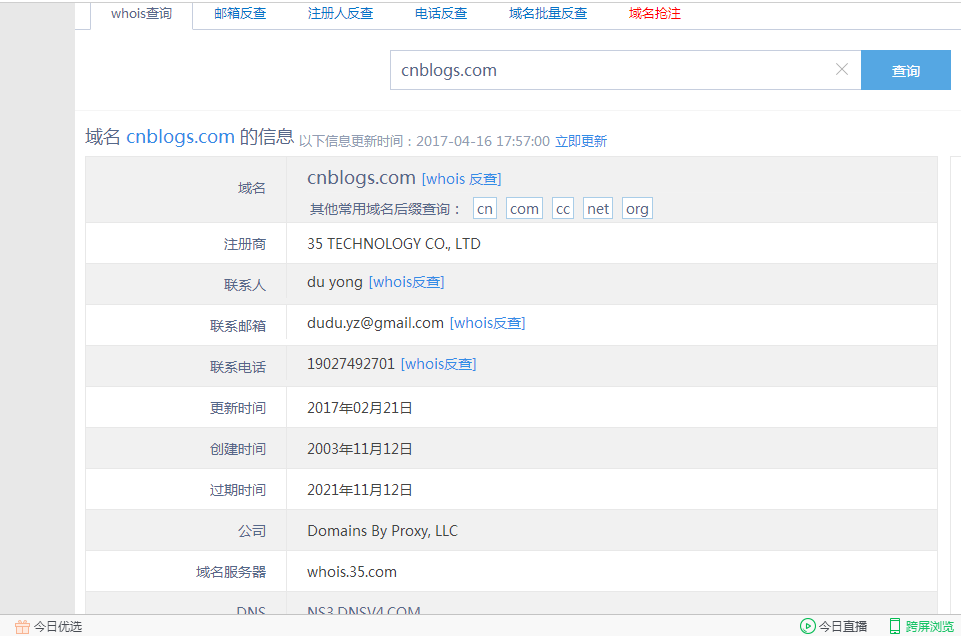This screenshot has width=961, height=636.
Task: Click 立即更新 to refresh whois info
Action: coord(580,142)
